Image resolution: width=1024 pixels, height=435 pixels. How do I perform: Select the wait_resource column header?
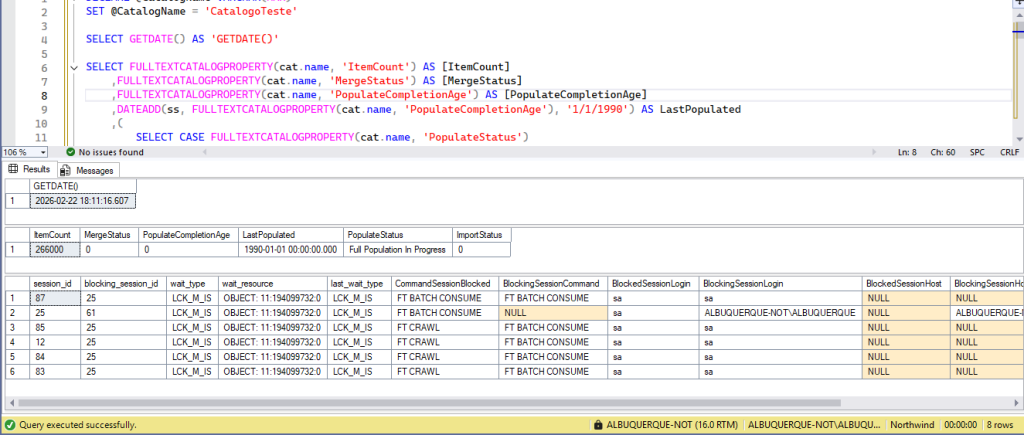[x=248, y=283]
